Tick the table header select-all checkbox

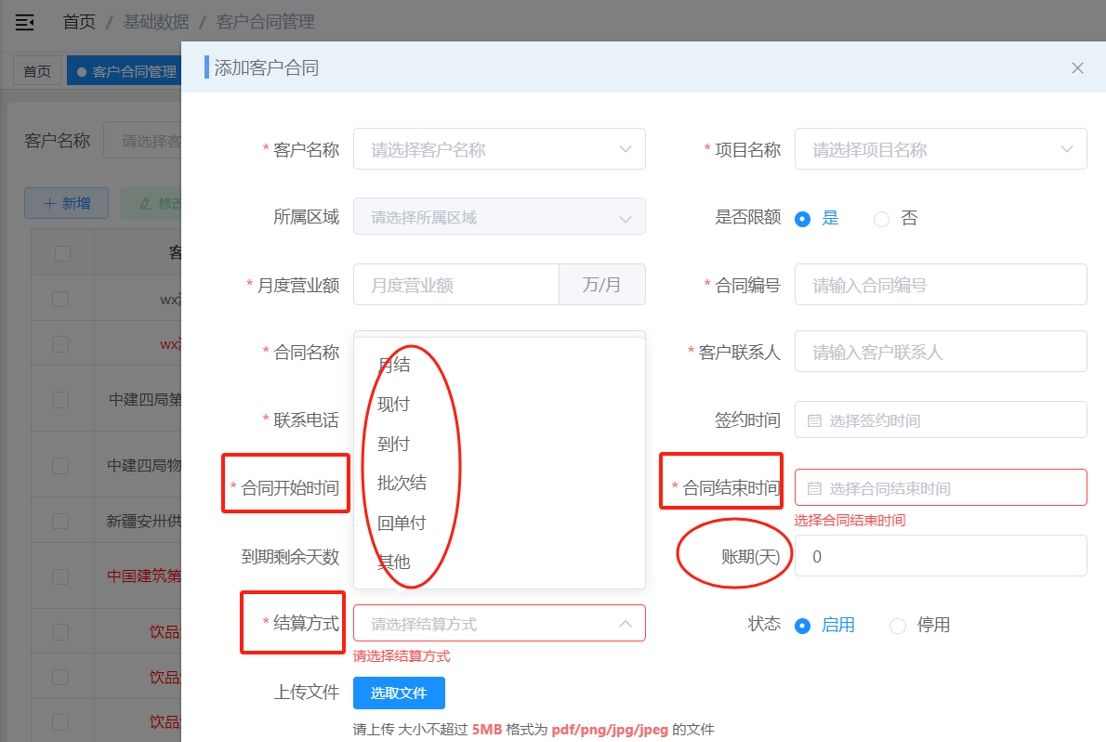62,253
